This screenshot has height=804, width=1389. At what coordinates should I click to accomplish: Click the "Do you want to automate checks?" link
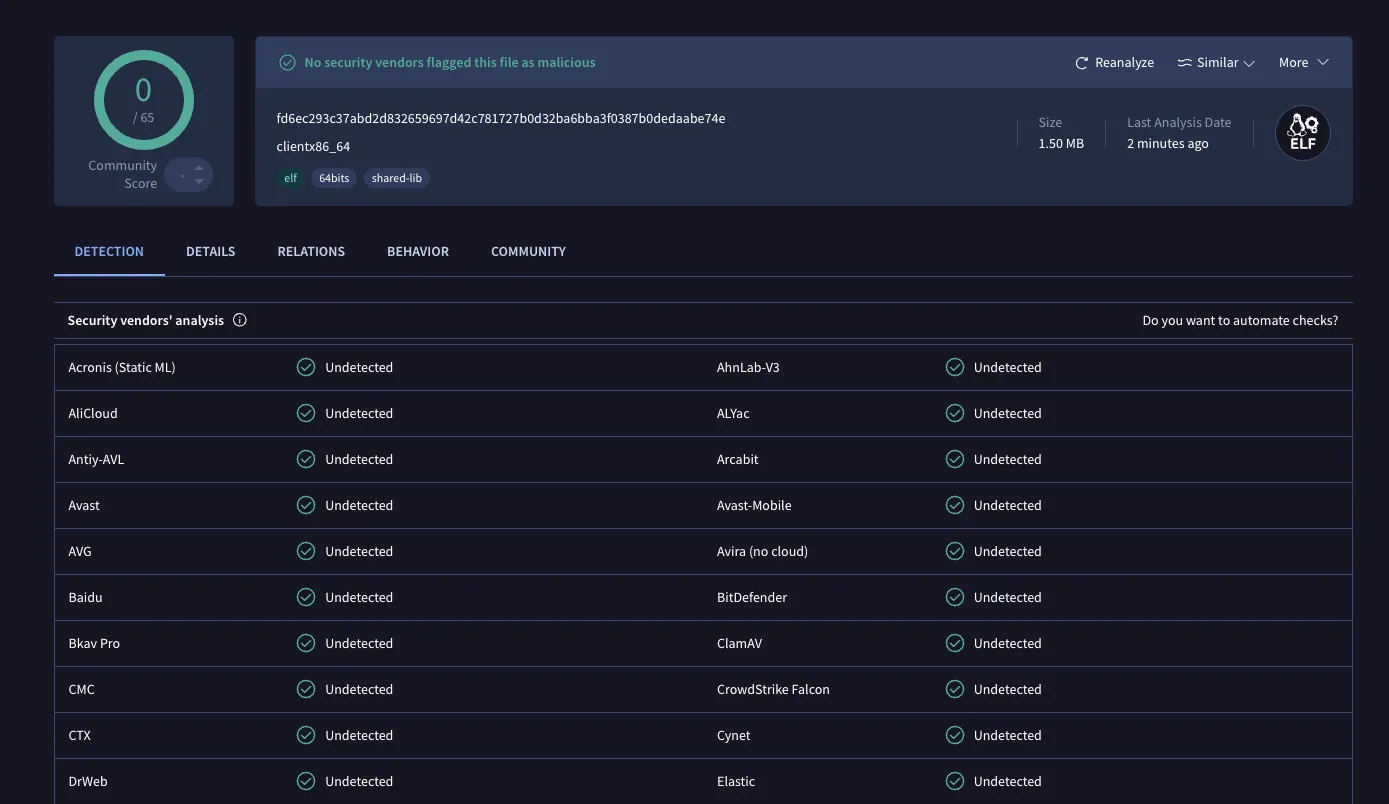1240,320
